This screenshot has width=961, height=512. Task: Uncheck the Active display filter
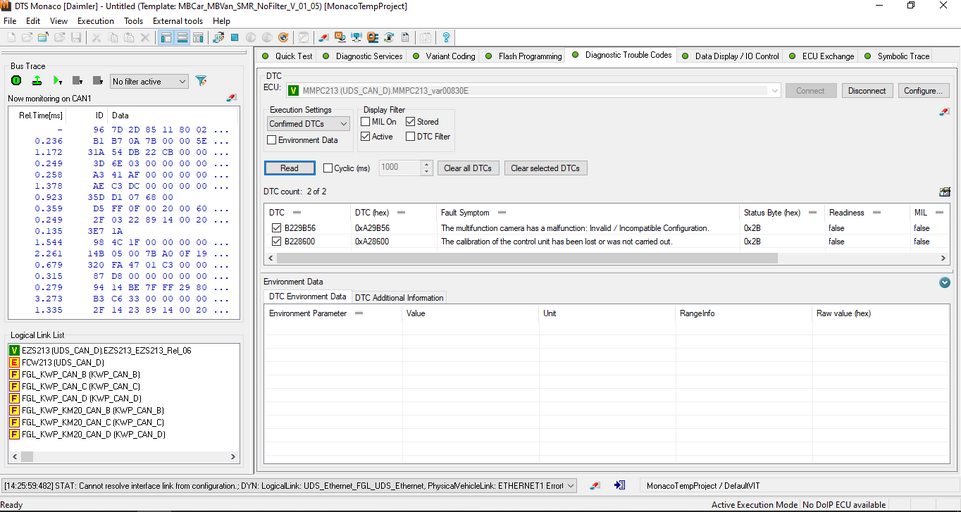365,136
